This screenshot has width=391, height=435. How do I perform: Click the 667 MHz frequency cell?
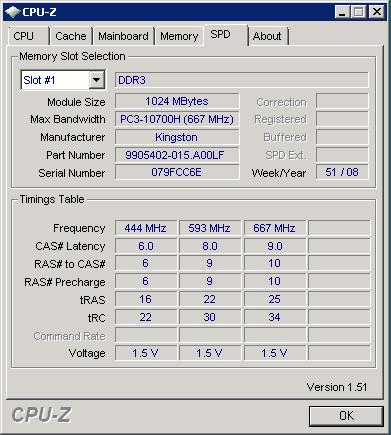pos(275,228)
